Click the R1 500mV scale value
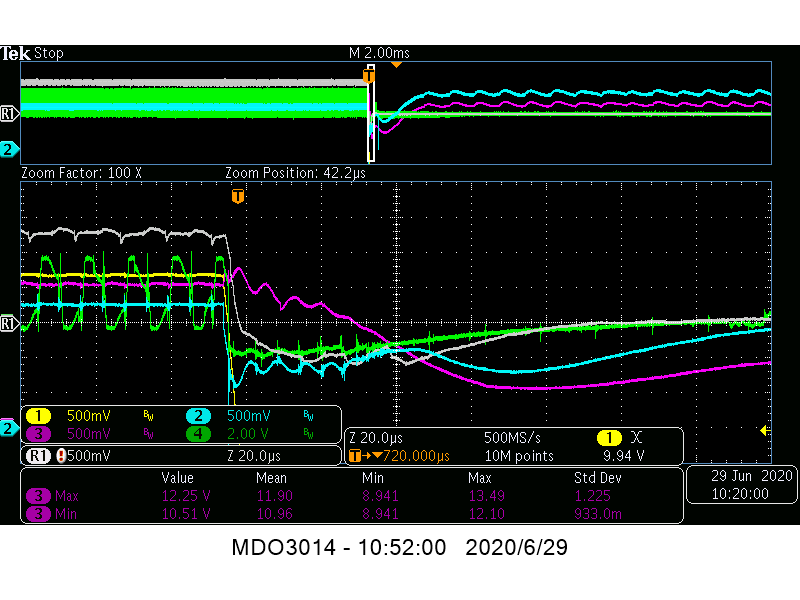 click(88, 456)
